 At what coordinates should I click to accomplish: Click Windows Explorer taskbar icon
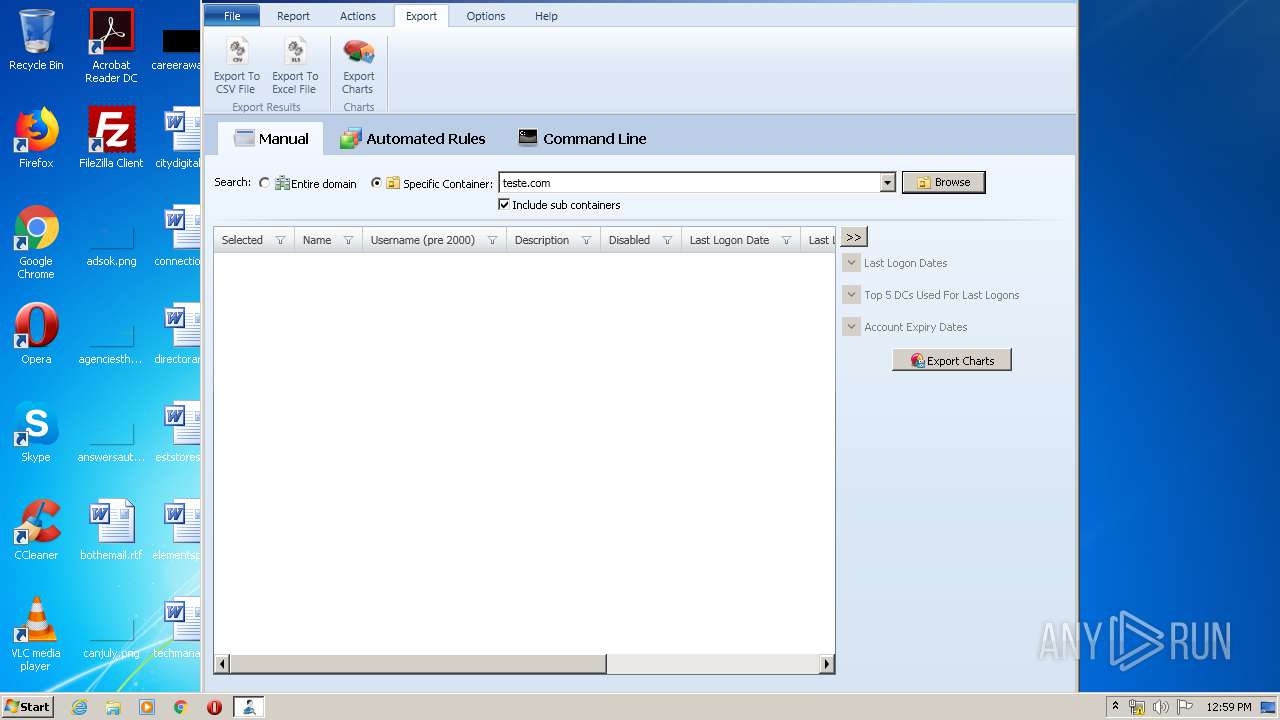[113, 707]
